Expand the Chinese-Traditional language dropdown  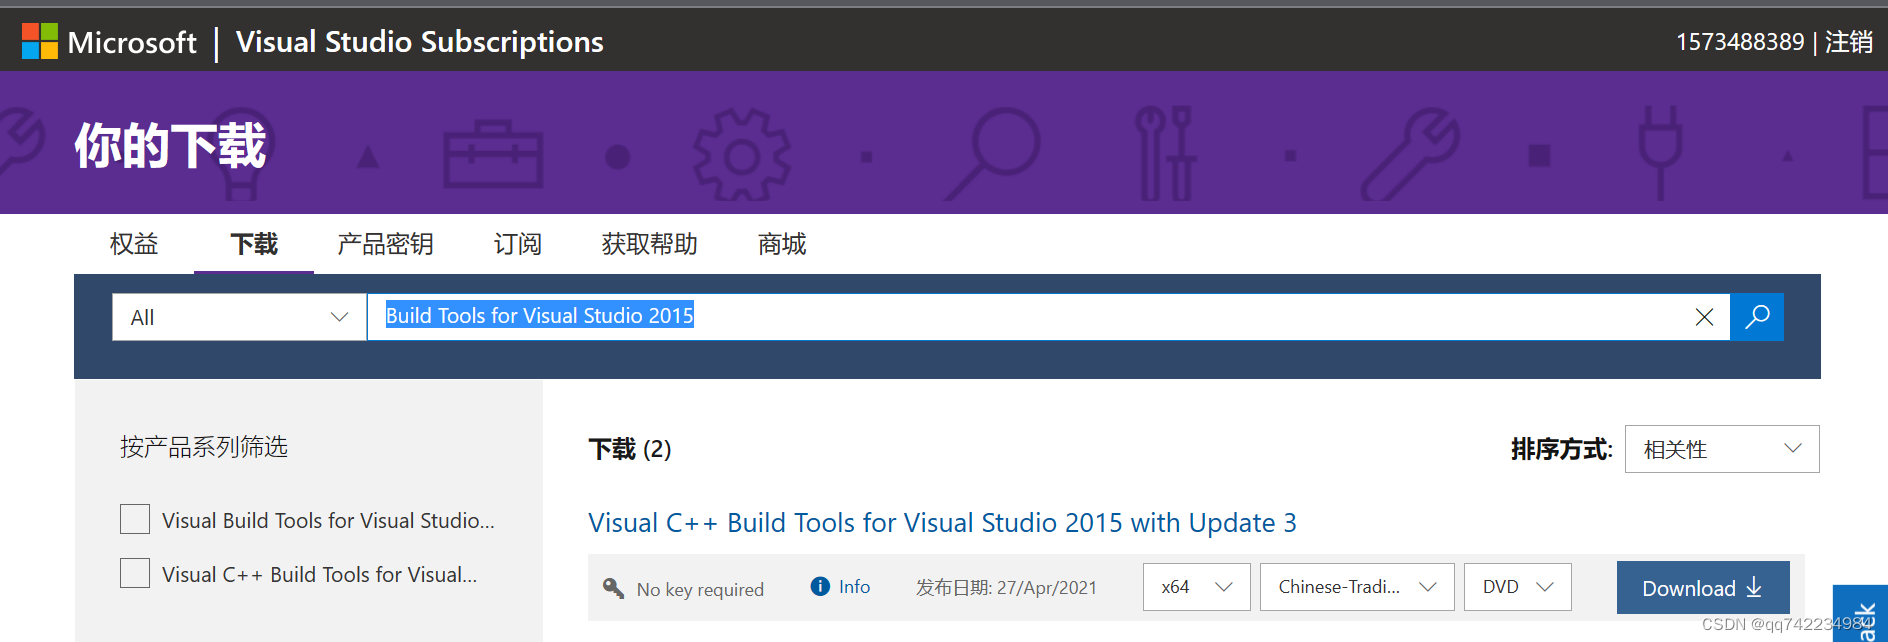point(1357,587)
